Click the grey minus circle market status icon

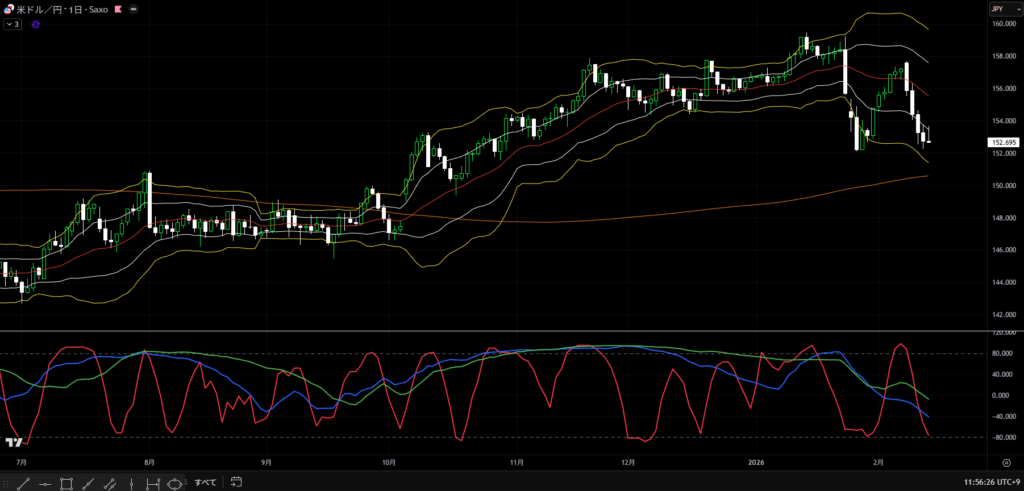[135, 9]
